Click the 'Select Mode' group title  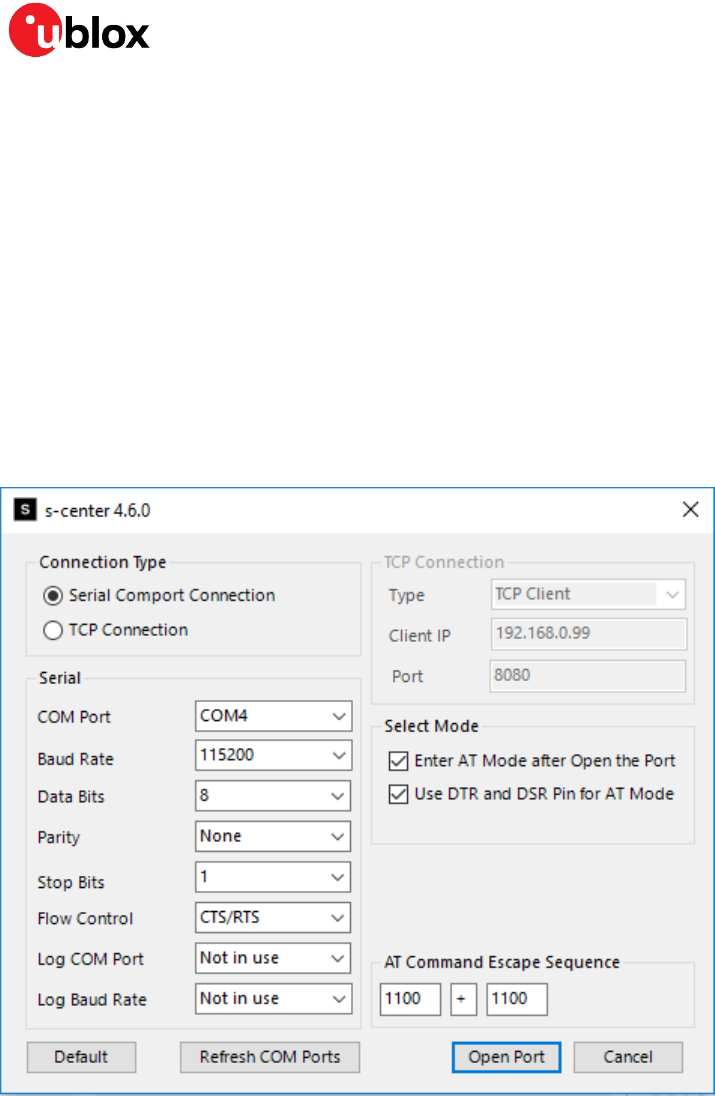(x=431, y=726)
